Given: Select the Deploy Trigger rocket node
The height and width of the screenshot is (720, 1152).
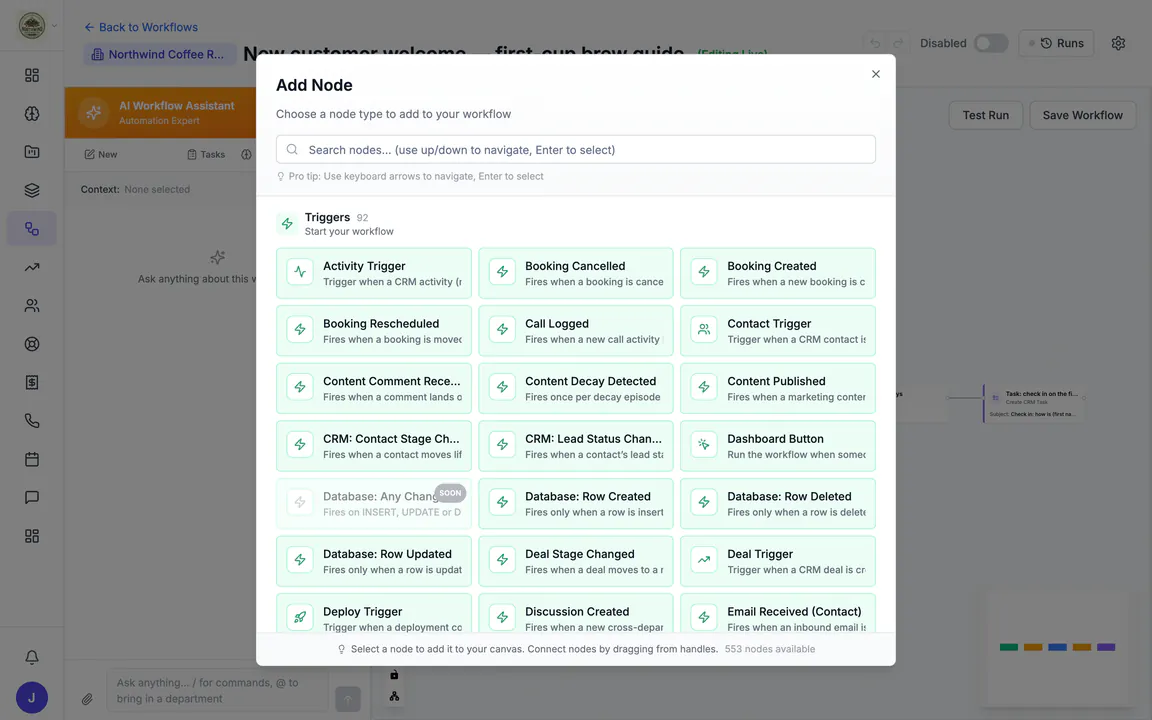Looking at the screenshot, I should (x=374, y=613).
